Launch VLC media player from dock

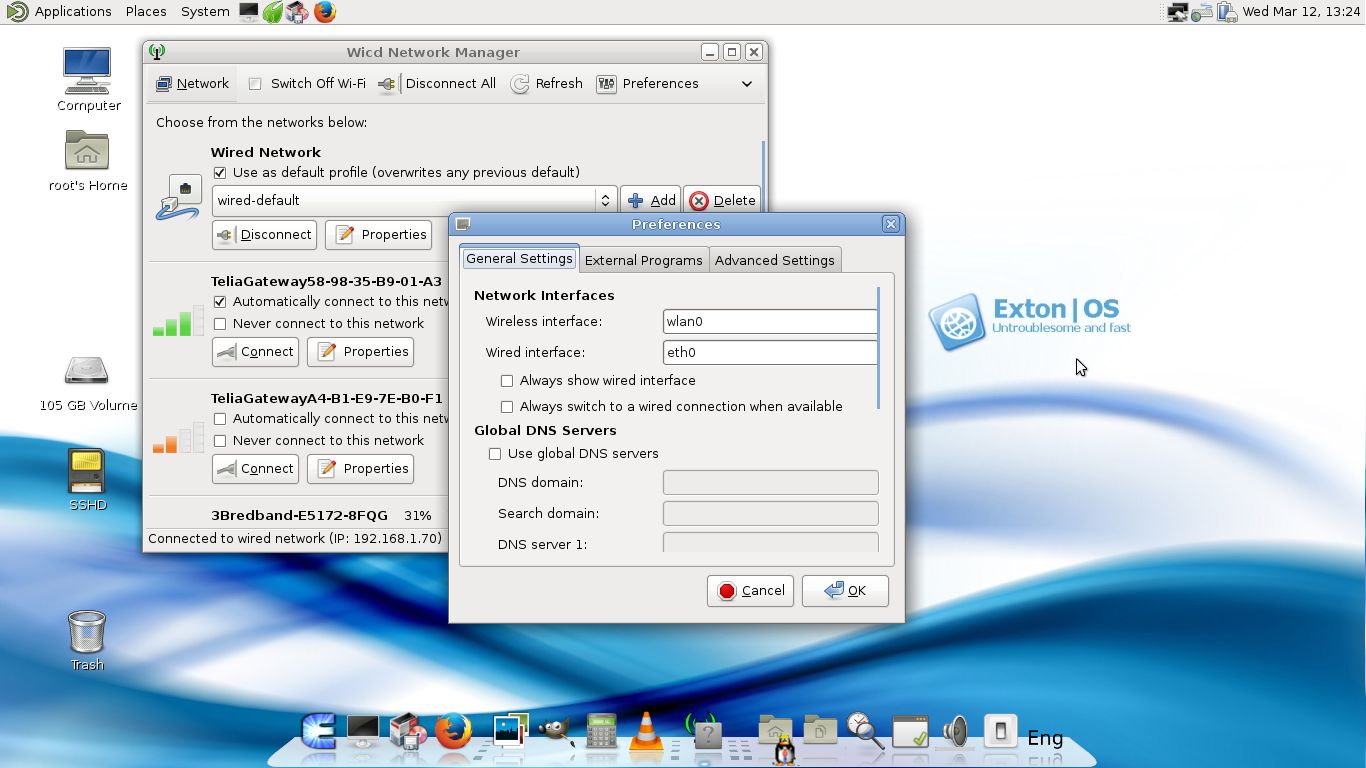click(646, 733)
